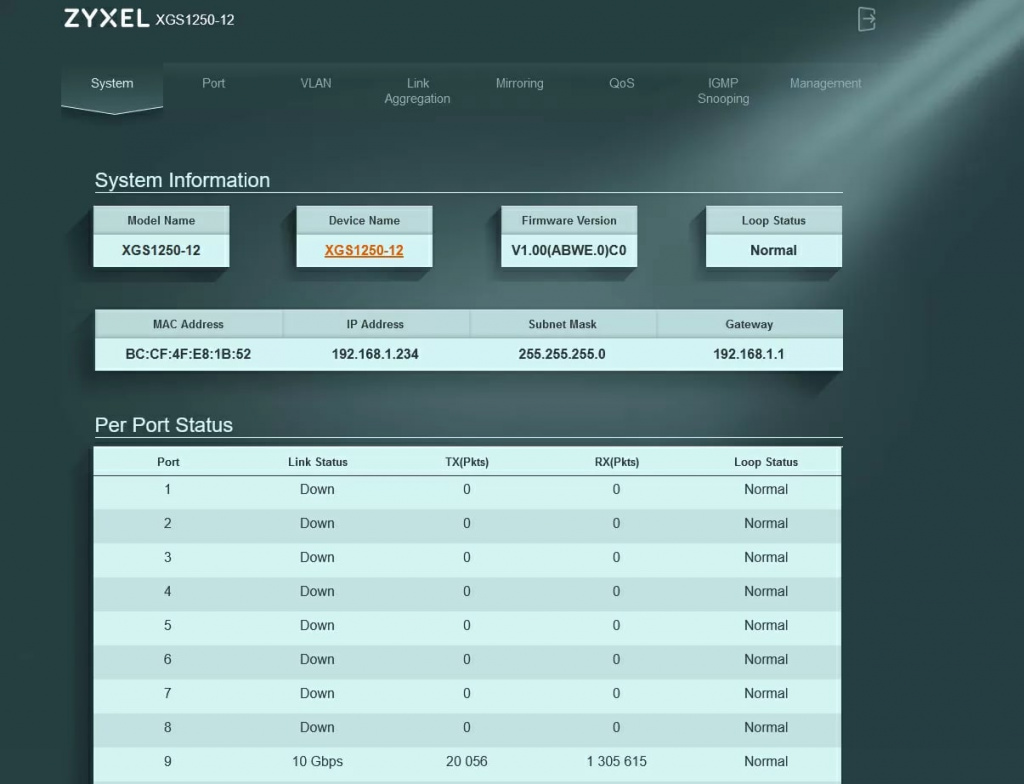Select the Mirroring tab

(x=519, y=84)
